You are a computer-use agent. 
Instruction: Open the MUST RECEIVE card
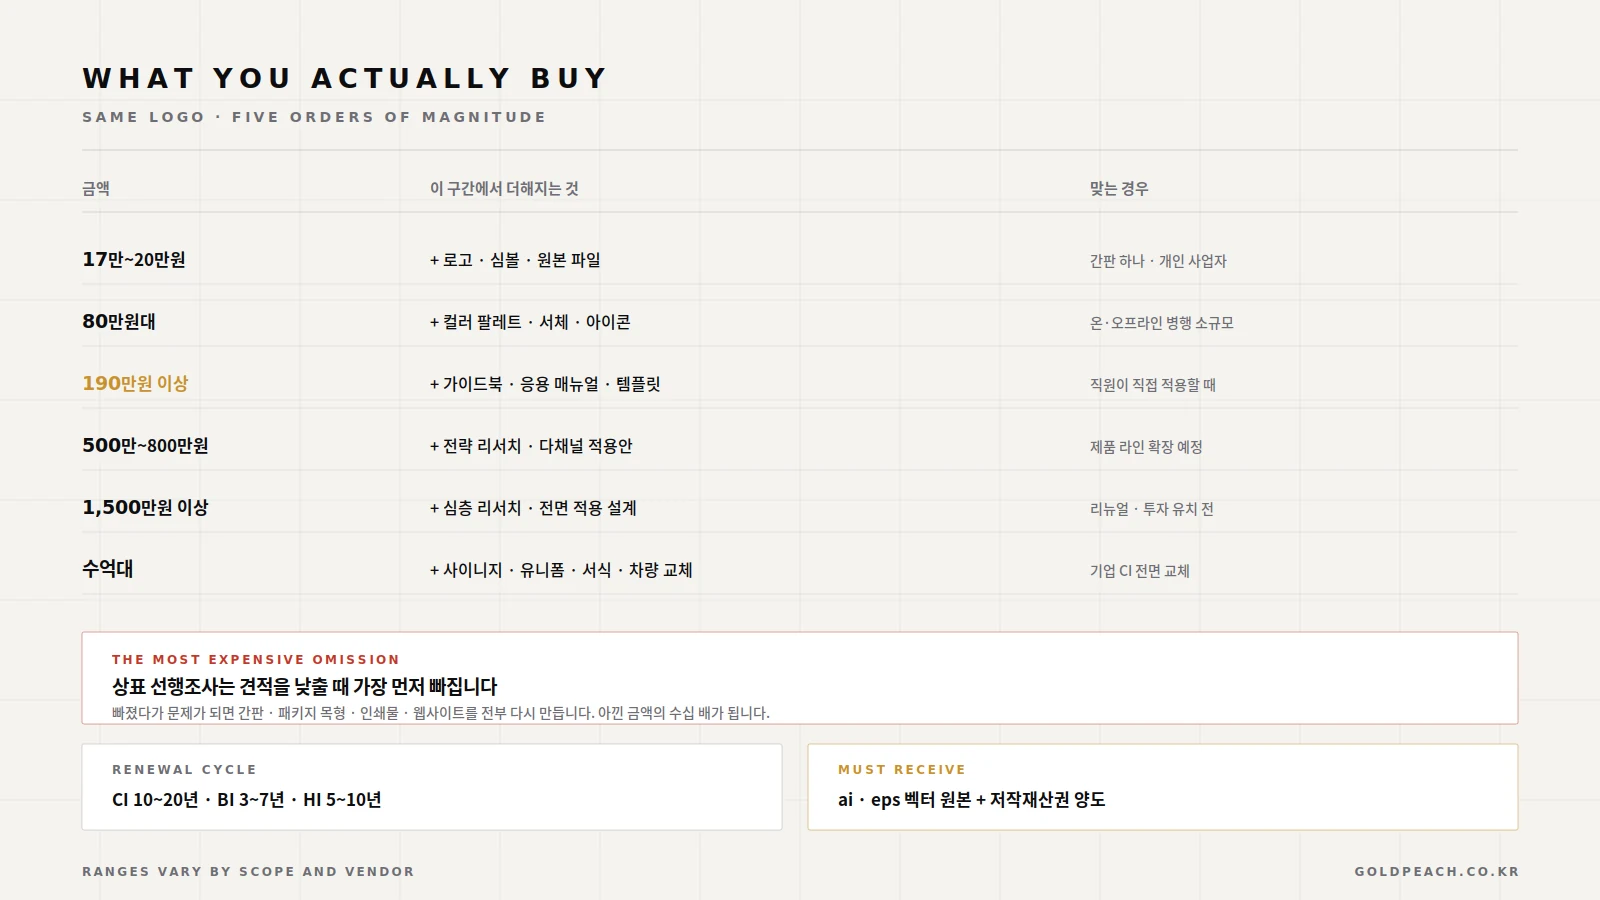(1163, 787)
